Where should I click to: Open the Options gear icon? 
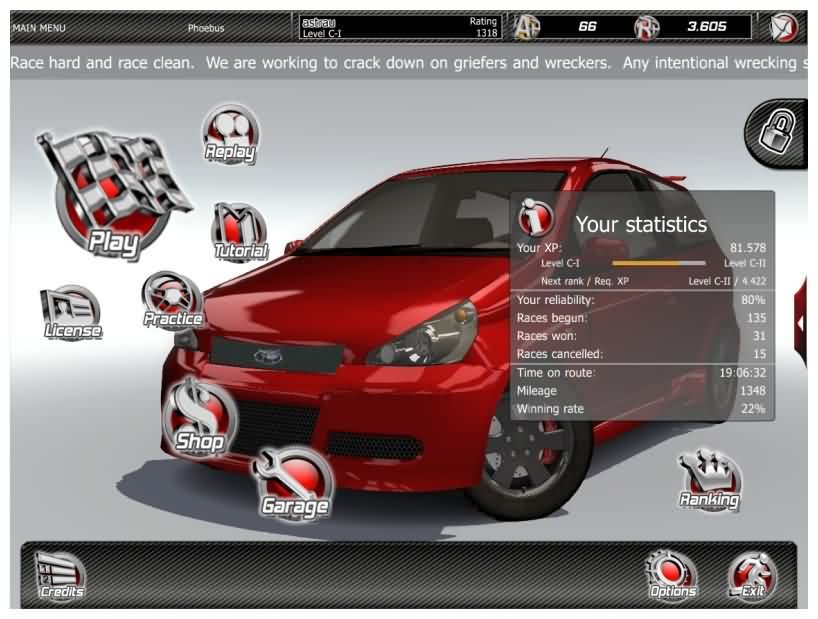(672, 576)
